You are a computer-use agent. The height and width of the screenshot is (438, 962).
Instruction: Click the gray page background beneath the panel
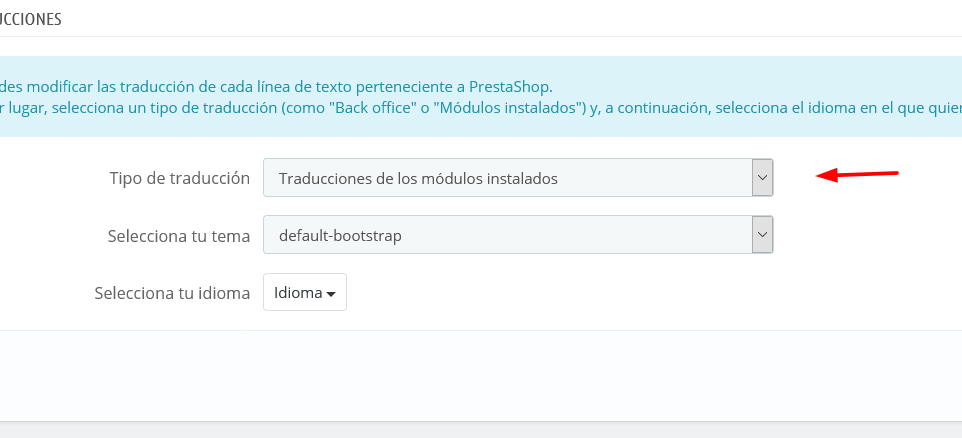click(x=481, y=430)
